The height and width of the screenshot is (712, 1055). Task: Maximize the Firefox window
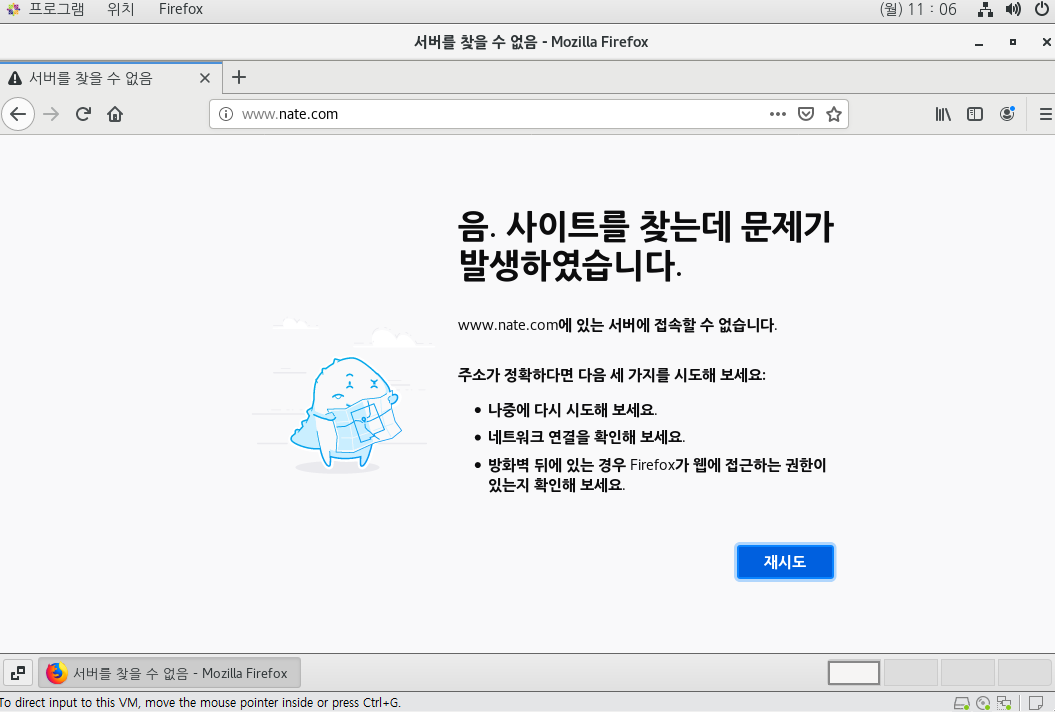click(x=1013, y=42)
